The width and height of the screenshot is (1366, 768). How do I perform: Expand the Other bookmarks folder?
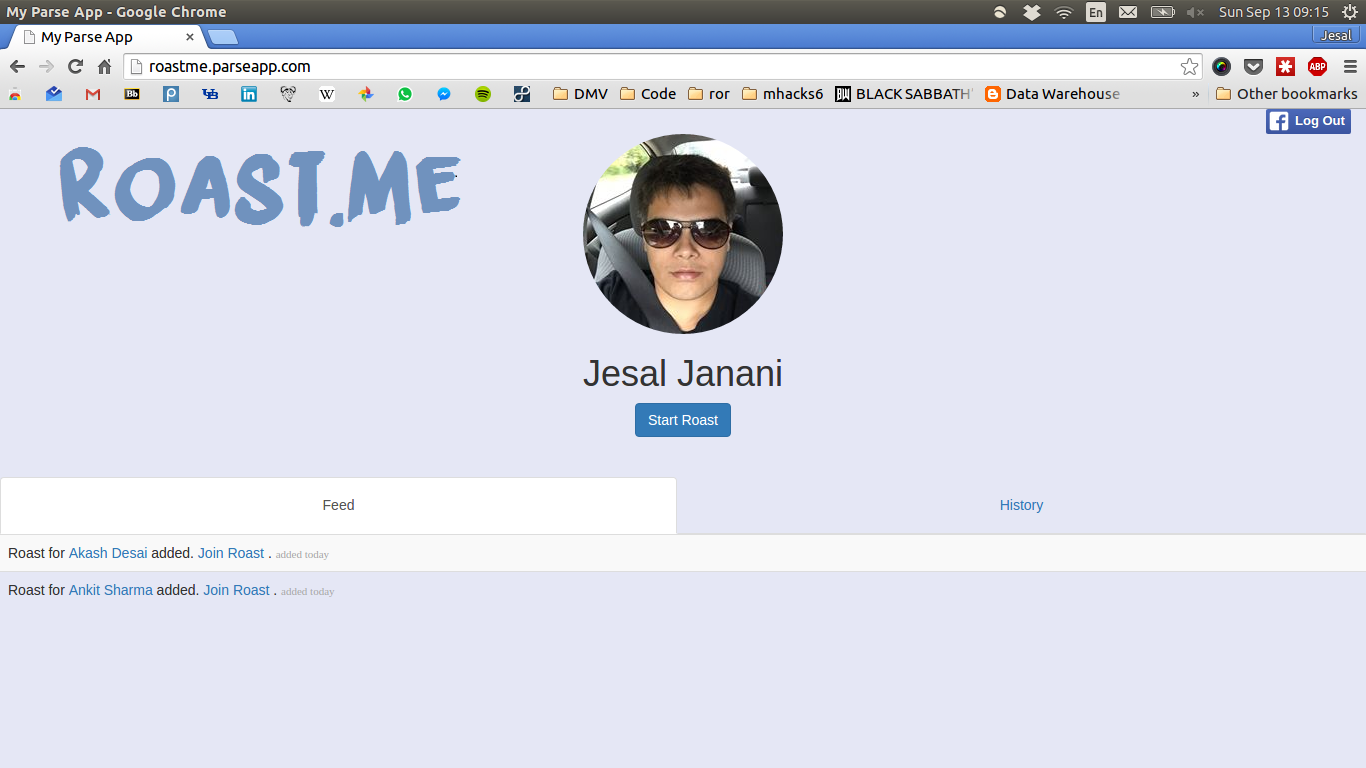(x=1287, y=94)
